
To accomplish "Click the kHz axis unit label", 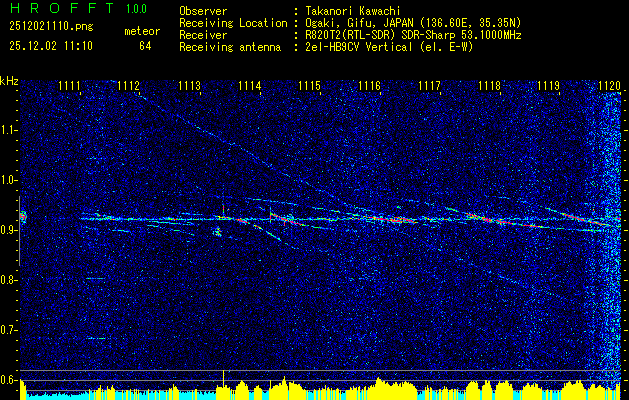I will click(9, 81).
